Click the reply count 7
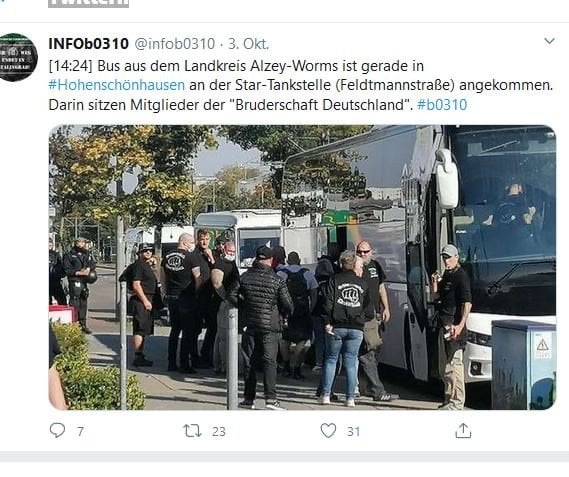Image resolution: width=569 pixels, height=477 pixels. 80,432
